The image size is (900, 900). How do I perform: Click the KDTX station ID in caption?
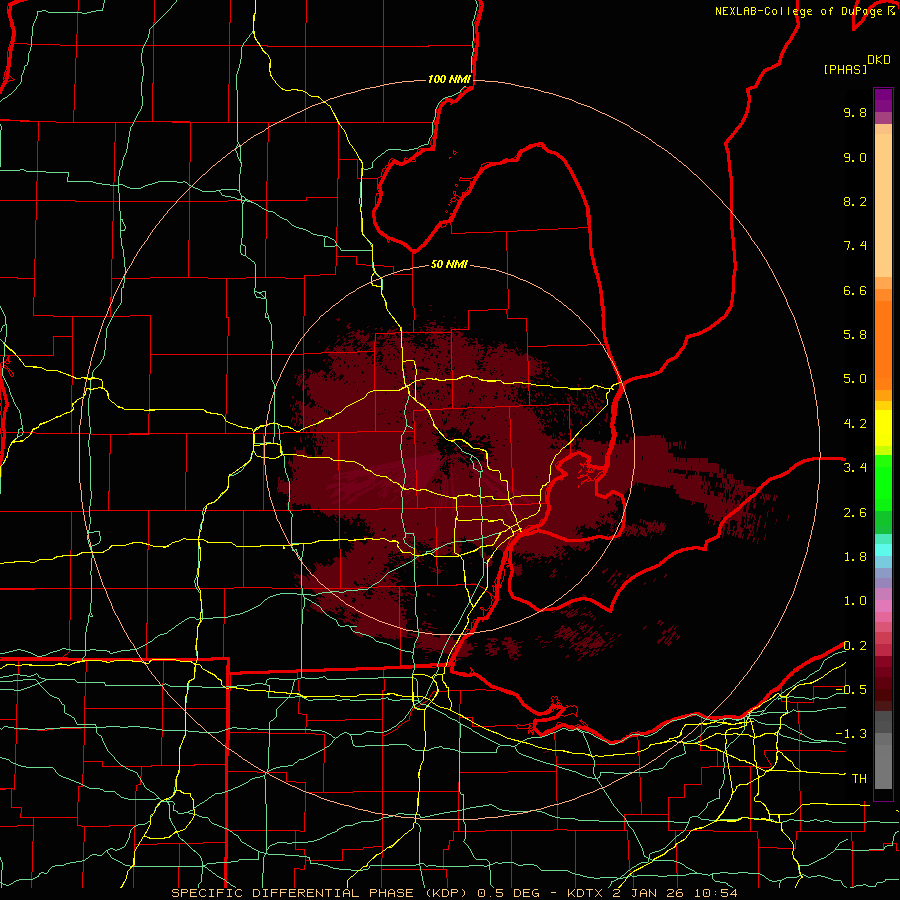pyautogui.click(x=585, y=893)
